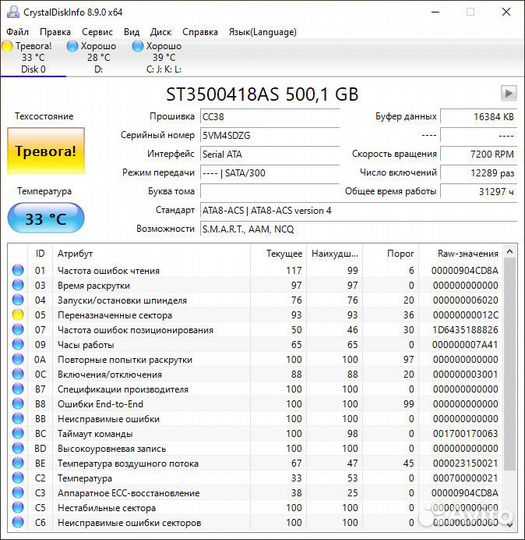Screen dimensions: 525x540
Task: Click status icon of attribute C5 row
Action: 18,507
